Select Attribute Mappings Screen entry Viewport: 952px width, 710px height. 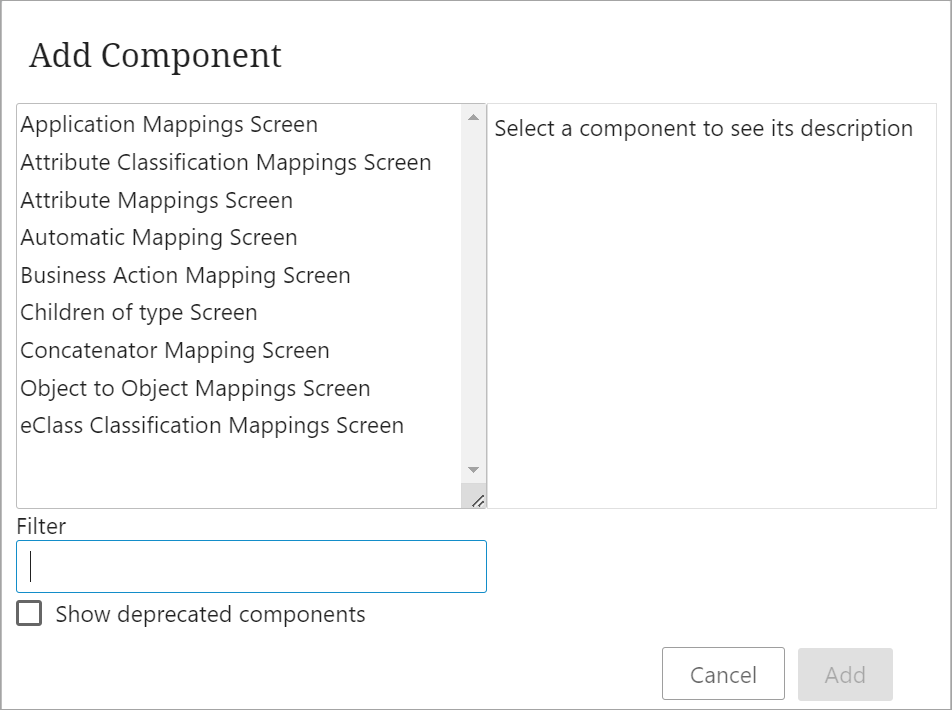[157, 201]
